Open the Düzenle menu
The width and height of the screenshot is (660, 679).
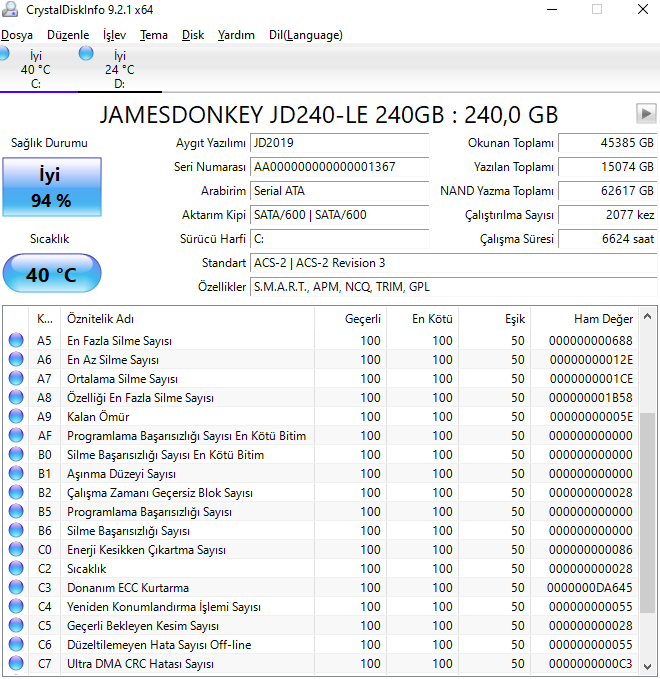(68, 35)
